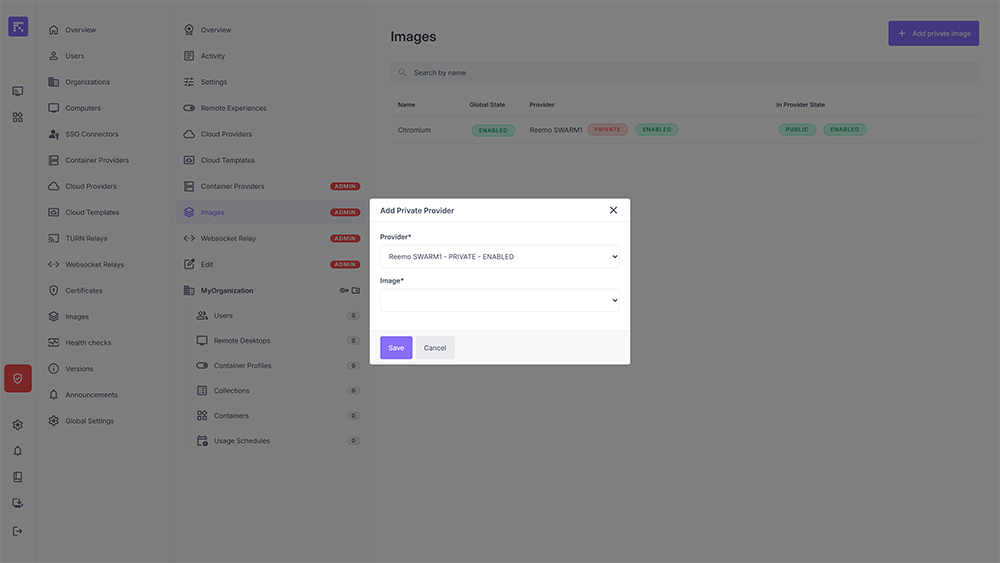Click the Add private image button
The height and width of the screenshot is (563, 1000).
click(x=933, y=33)
